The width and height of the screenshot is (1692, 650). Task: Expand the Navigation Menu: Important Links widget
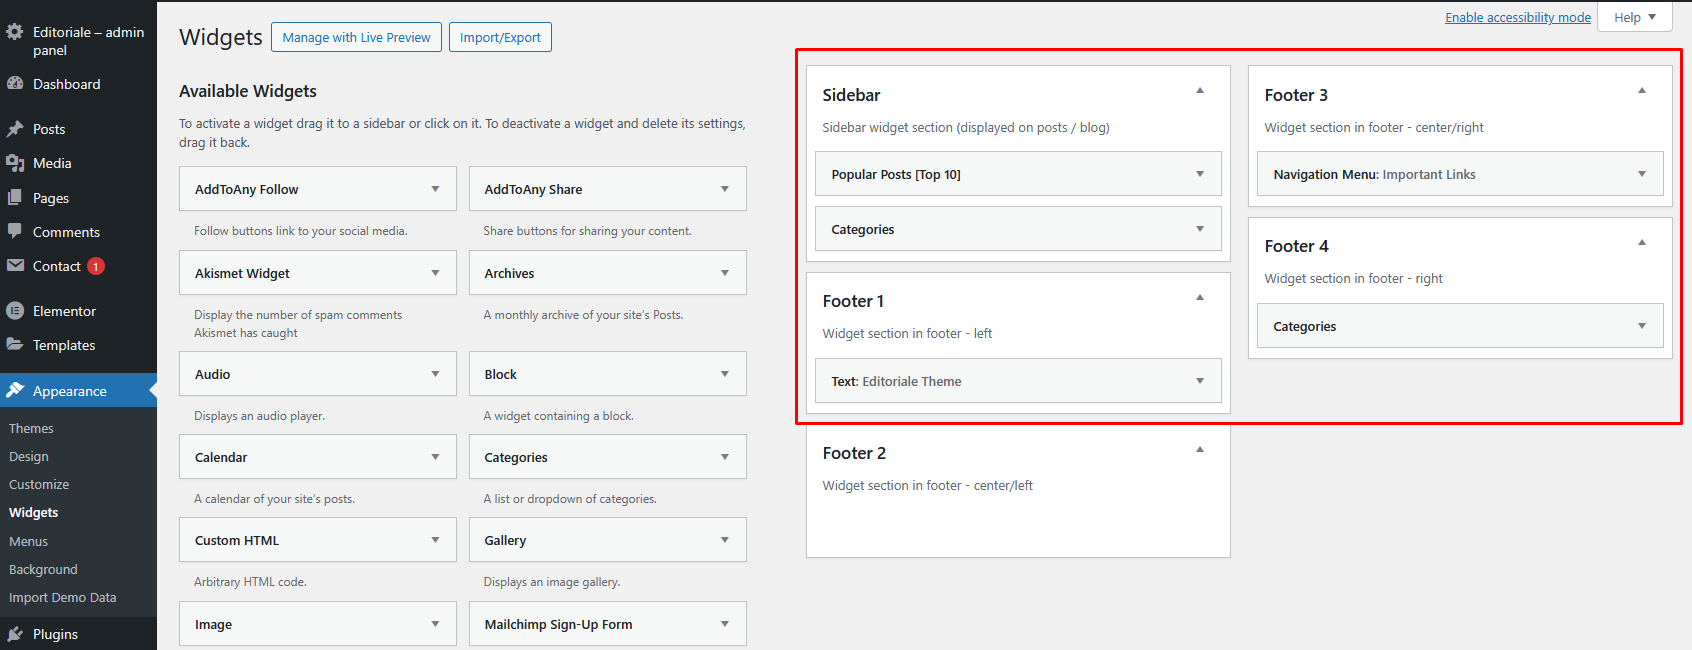(1642, 174)
